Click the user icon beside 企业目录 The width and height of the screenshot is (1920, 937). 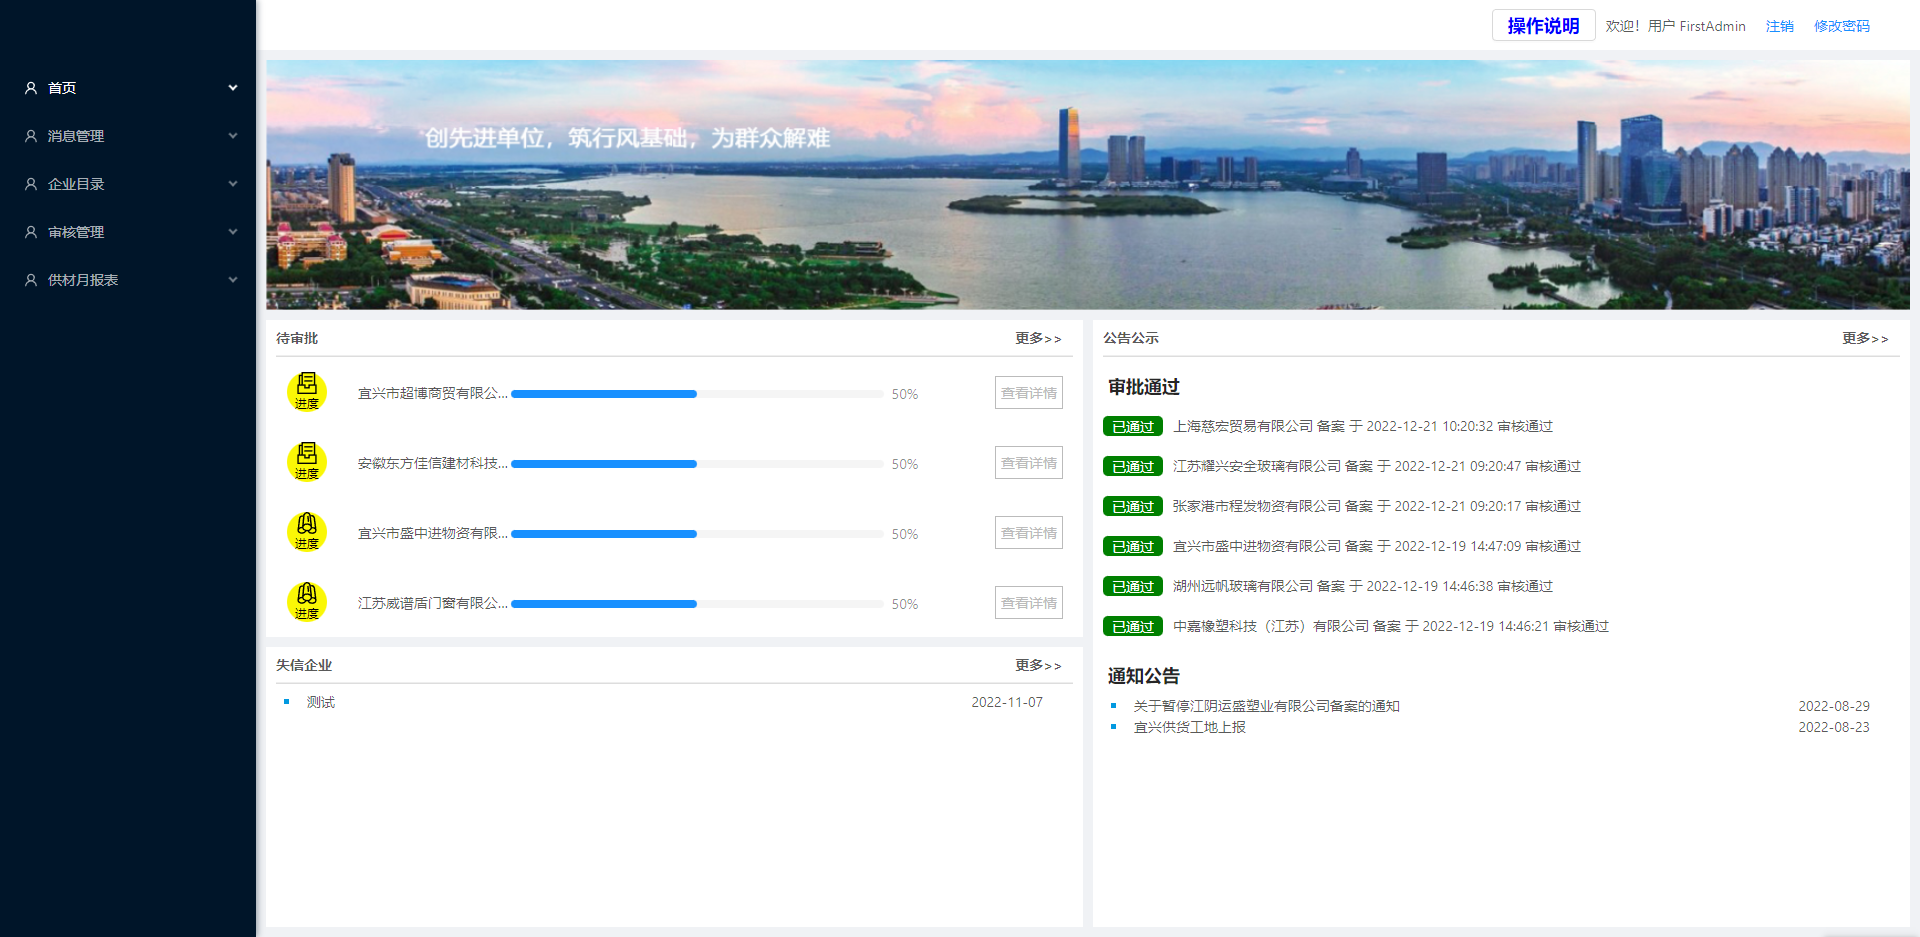tap(31, 184)
